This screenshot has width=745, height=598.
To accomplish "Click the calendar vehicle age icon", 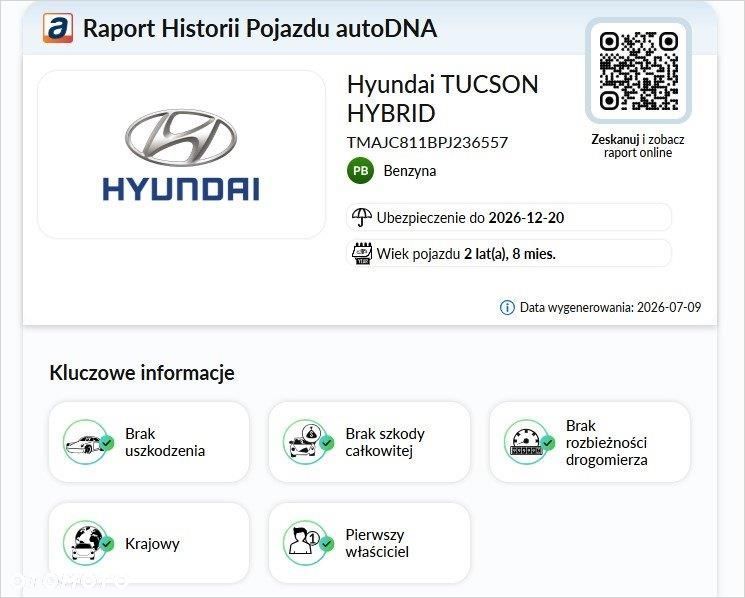I will (x=362, y=253).
